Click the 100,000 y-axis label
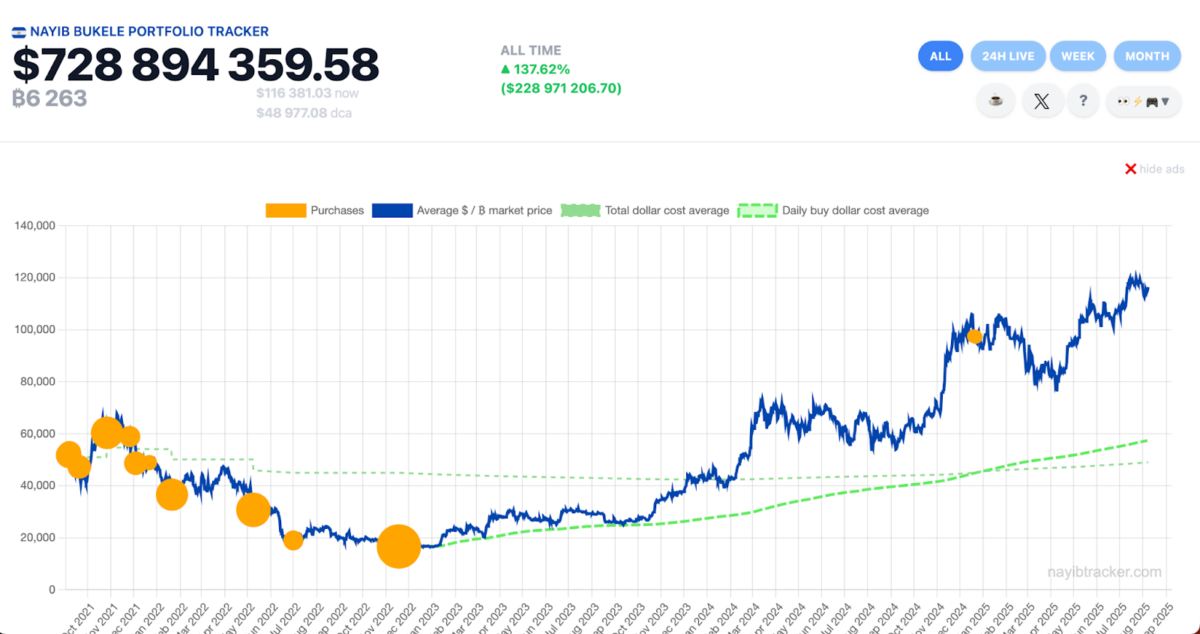 coord(35,330)
